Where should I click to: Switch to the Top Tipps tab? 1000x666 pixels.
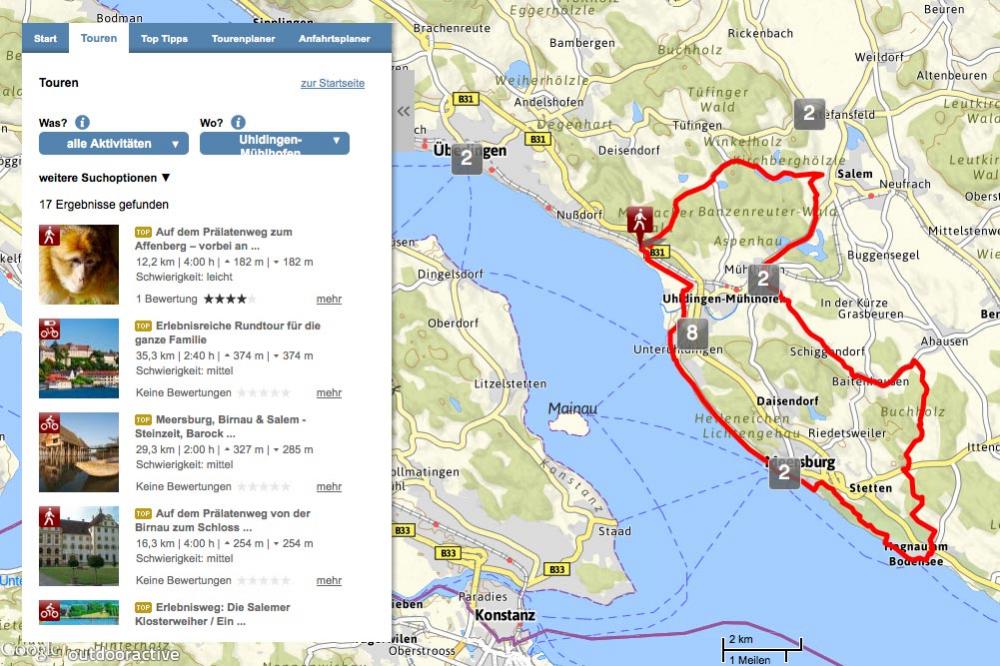point(164,39)
